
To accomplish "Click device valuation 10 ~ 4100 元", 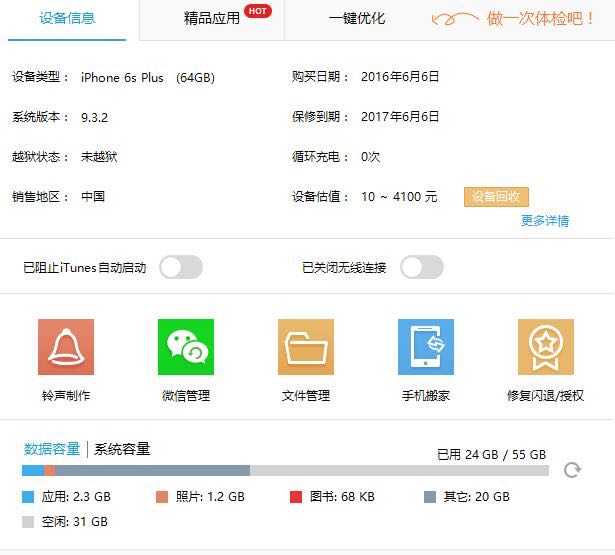I will pos(399,197).
